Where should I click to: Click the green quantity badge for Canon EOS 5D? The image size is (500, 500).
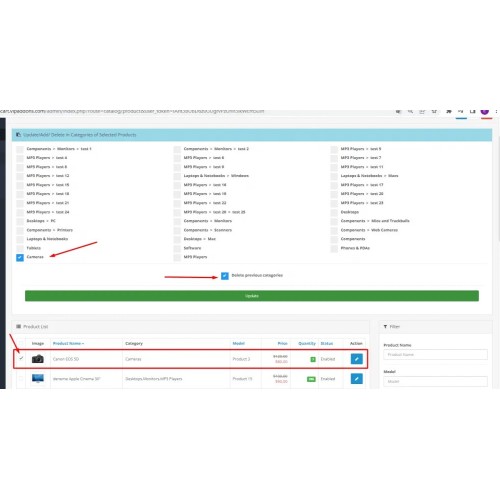click(x=313, y=359)
